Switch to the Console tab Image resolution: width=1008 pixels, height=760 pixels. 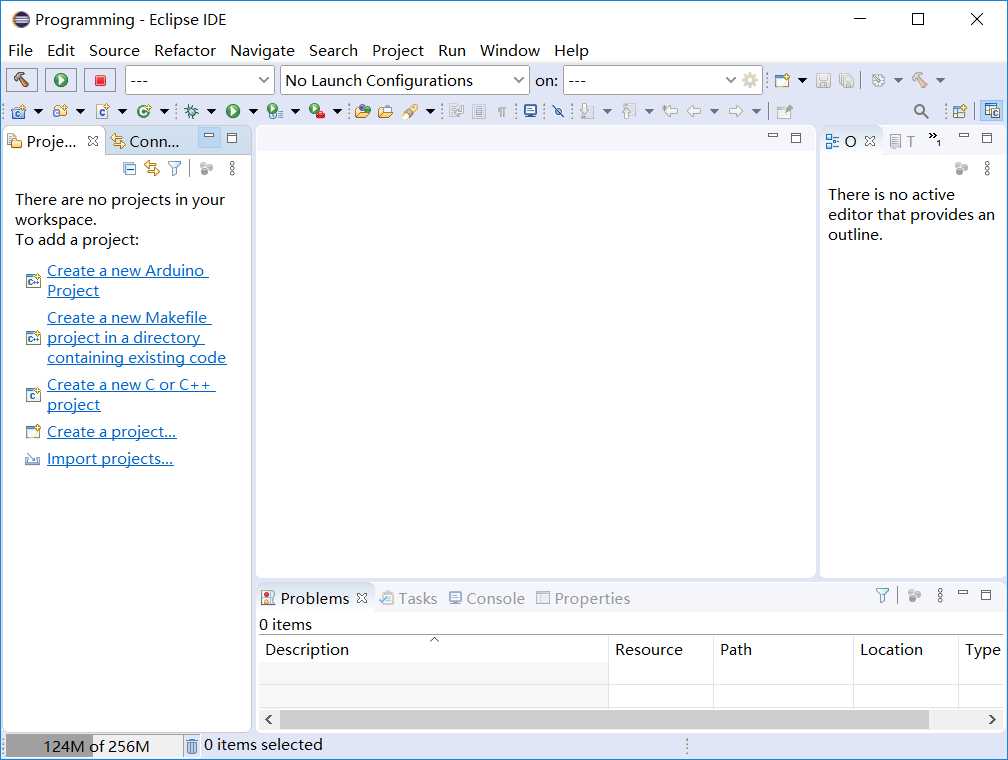[487, 598]
